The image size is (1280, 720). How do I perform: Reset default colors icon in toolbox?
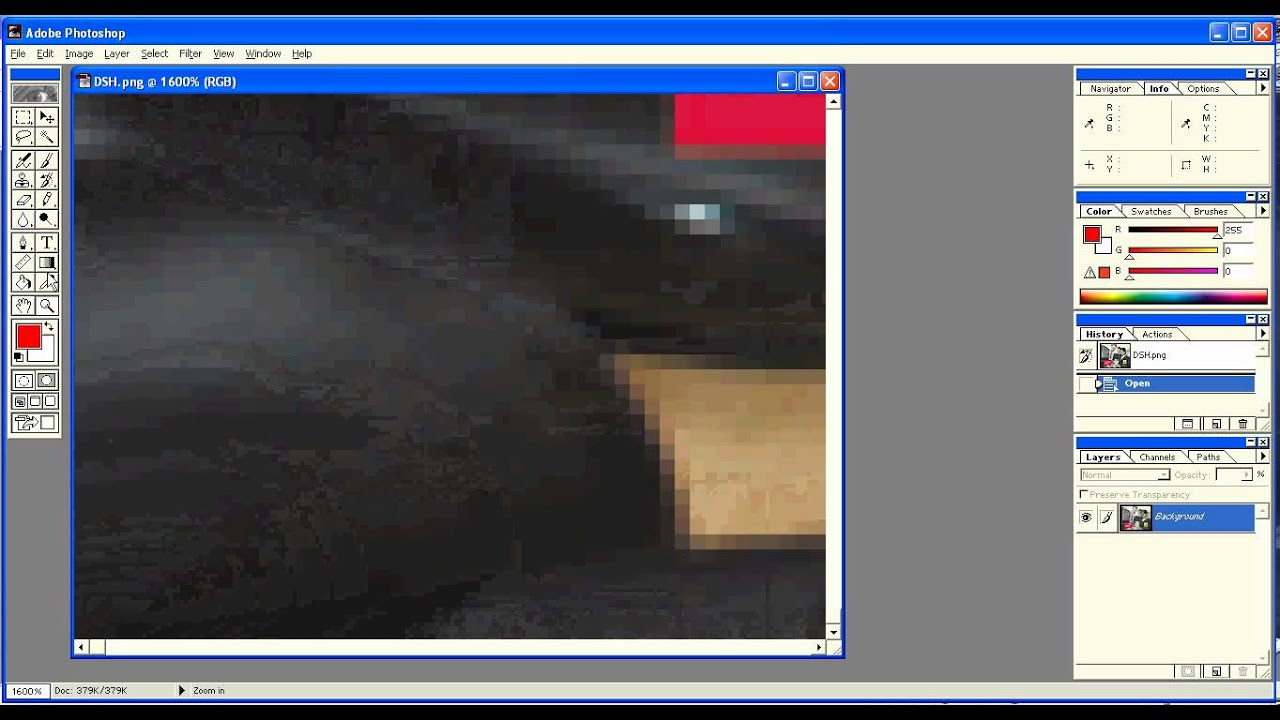19,357
